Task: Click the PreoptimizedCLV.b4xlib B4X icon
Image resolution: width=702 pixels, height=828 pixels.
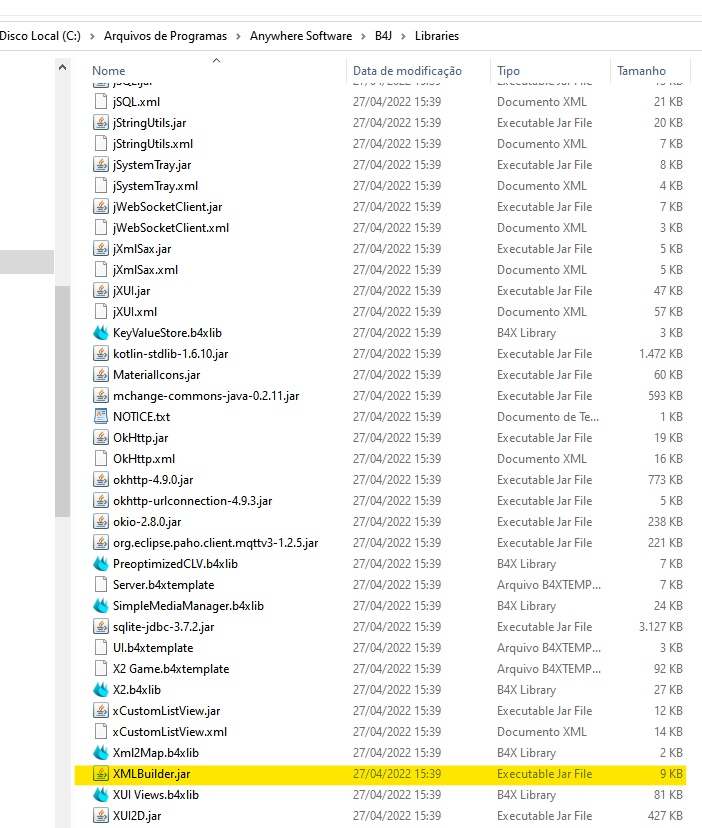Action: 100,564
